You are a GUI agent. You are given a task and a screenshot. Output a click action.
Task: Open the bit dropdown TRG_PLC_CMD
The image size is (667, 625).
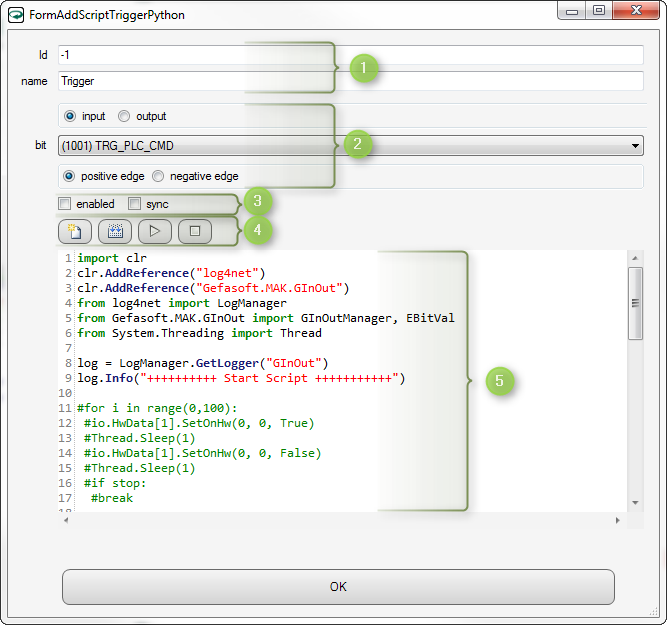click(x=351, y=146)
